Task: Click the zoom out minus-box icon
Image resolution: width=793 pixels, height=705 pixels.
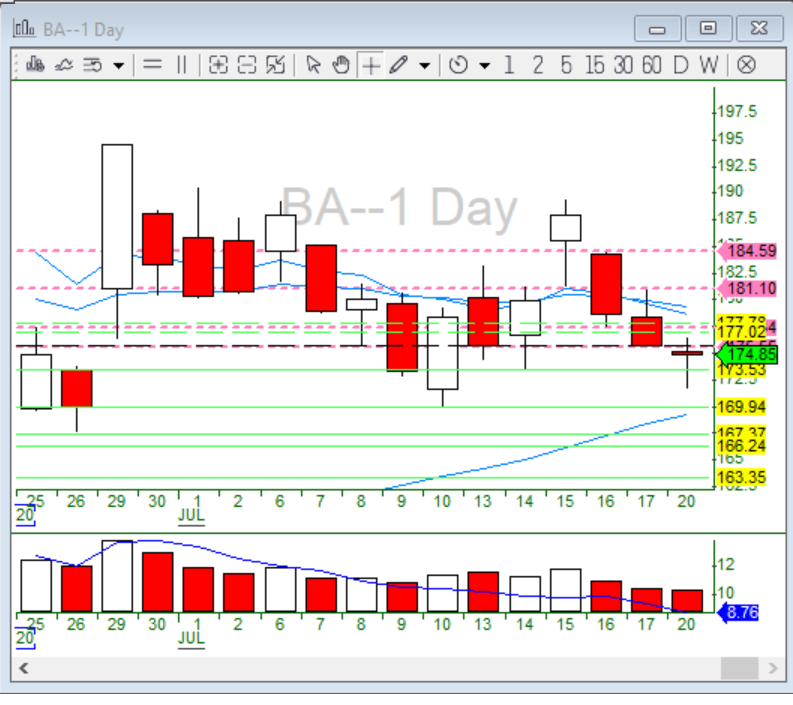Action: 246,65
